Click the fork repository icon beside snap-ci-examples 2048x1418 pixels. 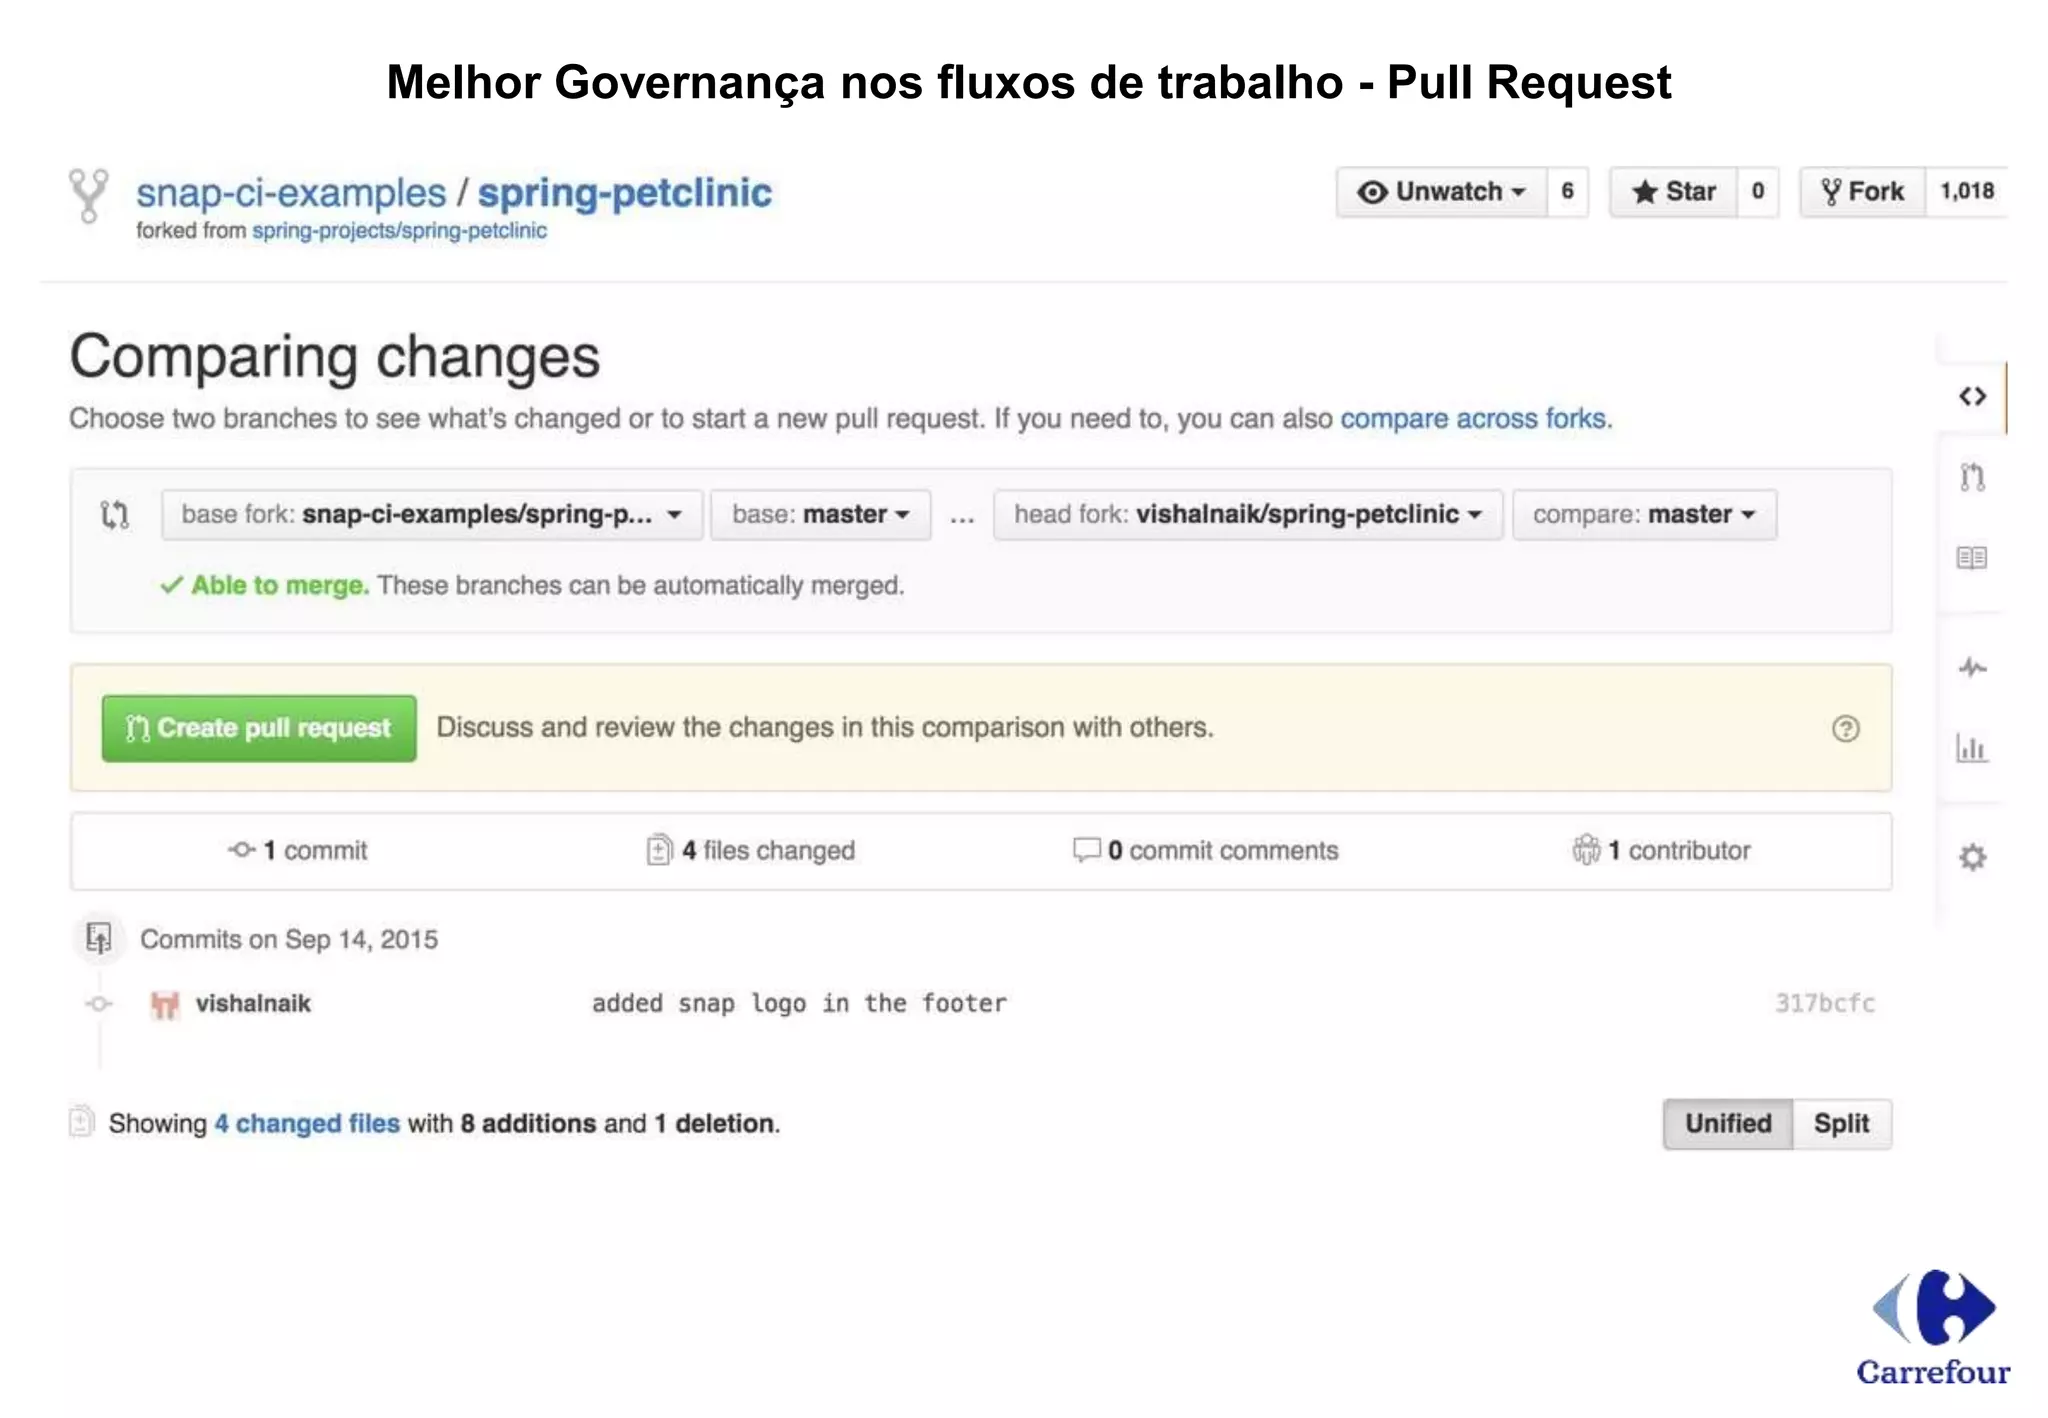(88, 196)
